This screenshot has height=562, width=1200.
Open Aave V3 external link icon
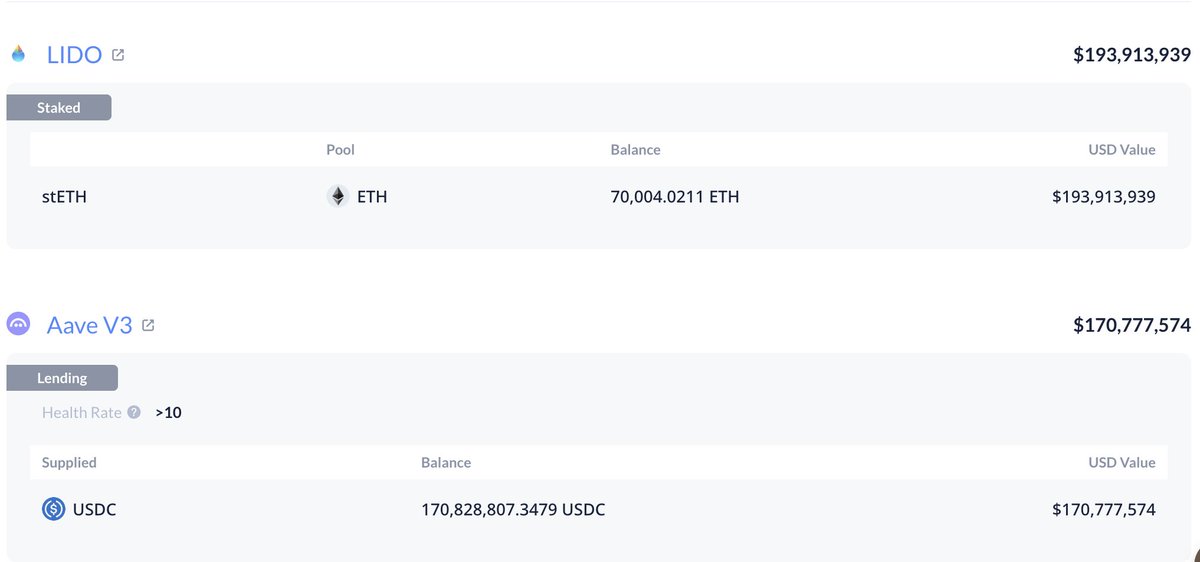pyautogui.click(x=148, y=325)
